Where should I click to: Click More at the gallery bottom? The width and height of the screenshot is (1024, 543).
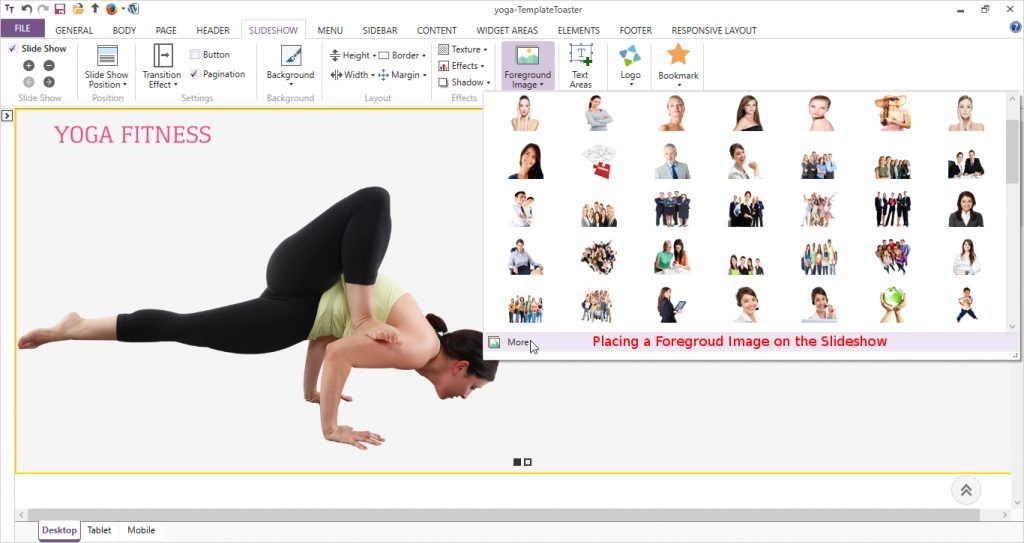coord(517,342)
